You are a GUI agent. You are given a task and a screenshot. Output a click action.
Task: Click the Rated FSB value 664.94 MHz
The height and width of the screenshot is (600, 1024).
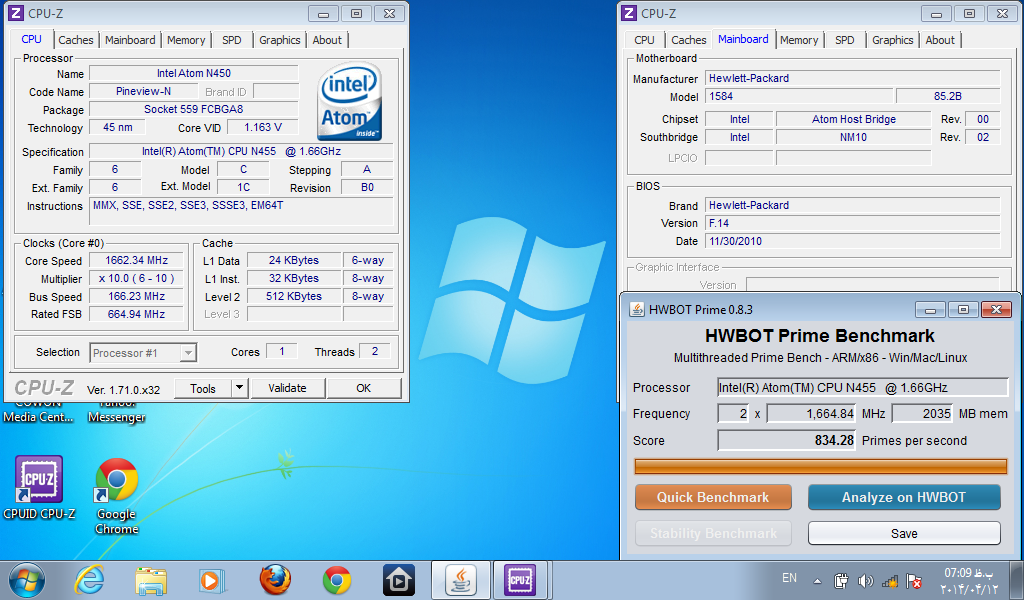[x=136, y=314]
